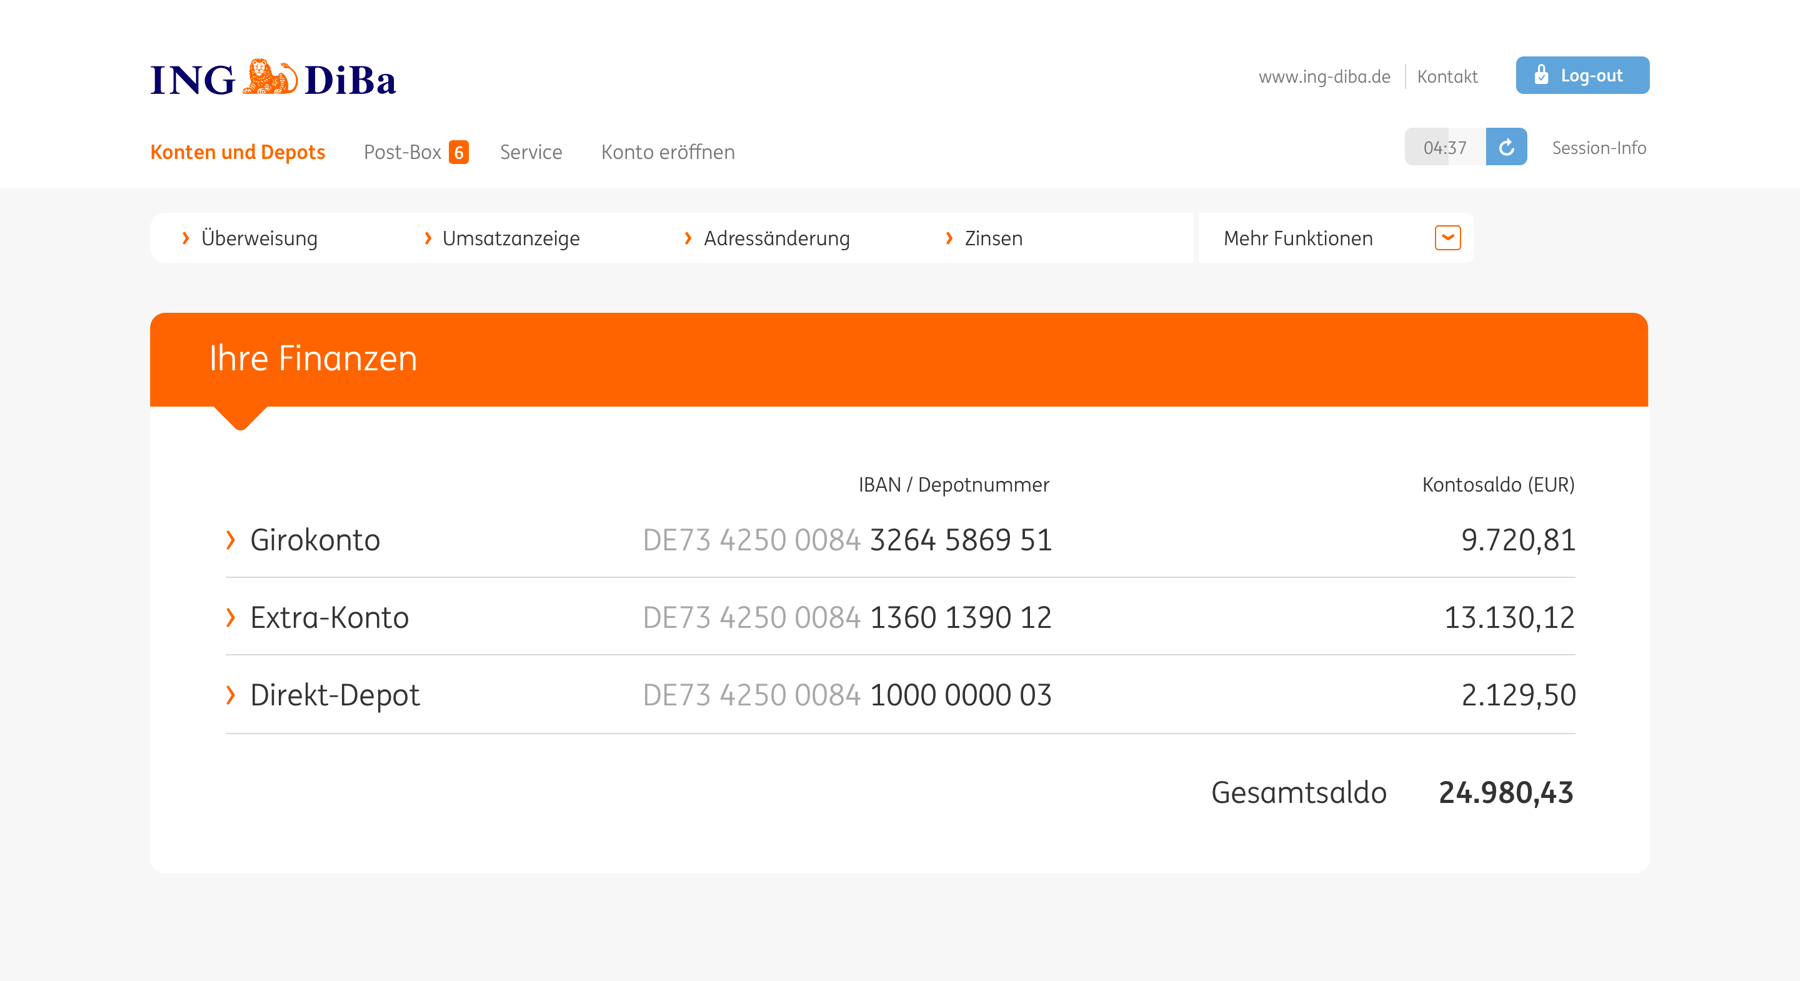This screenshot has width=1800, height=981.
Task: Select the Girokonto IBAN number
Action: [847, 540]
